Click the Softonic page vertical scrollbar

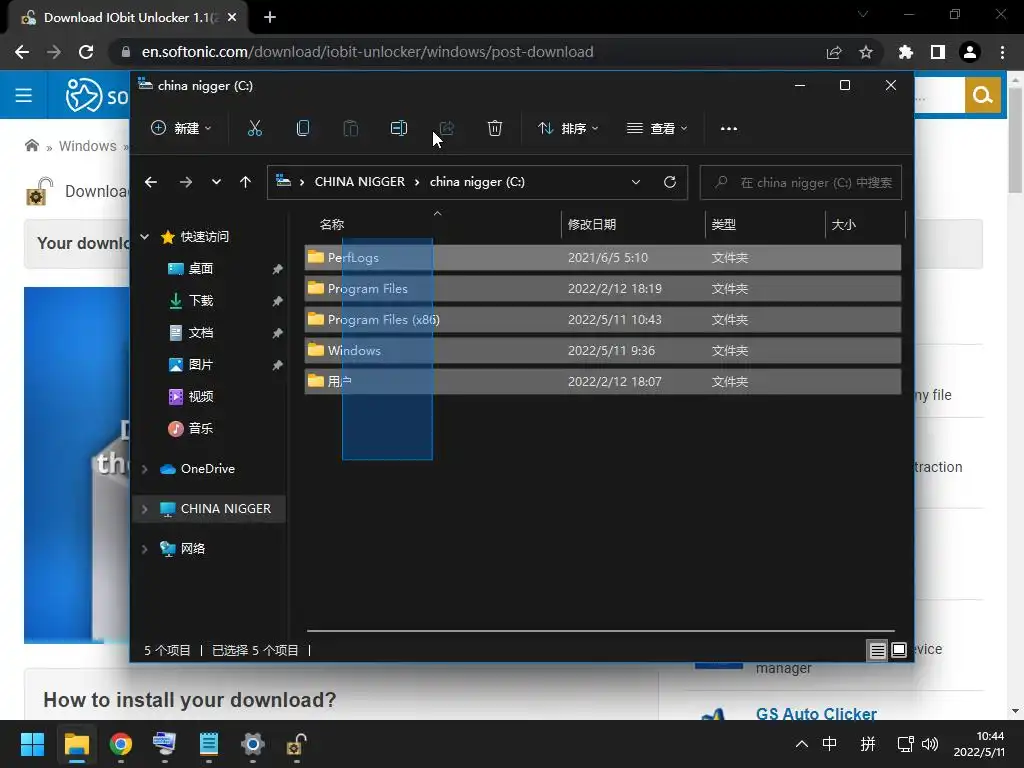click(x=1015, y=140)
